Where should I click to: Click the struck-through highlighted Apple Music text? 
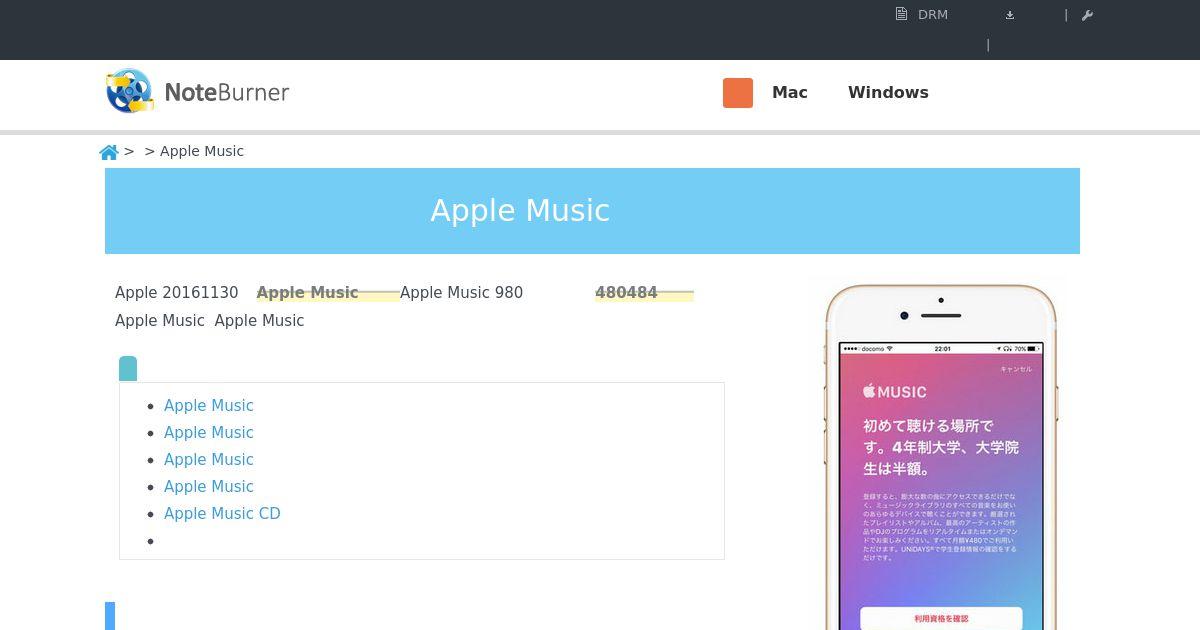click(x=307, y=293)
